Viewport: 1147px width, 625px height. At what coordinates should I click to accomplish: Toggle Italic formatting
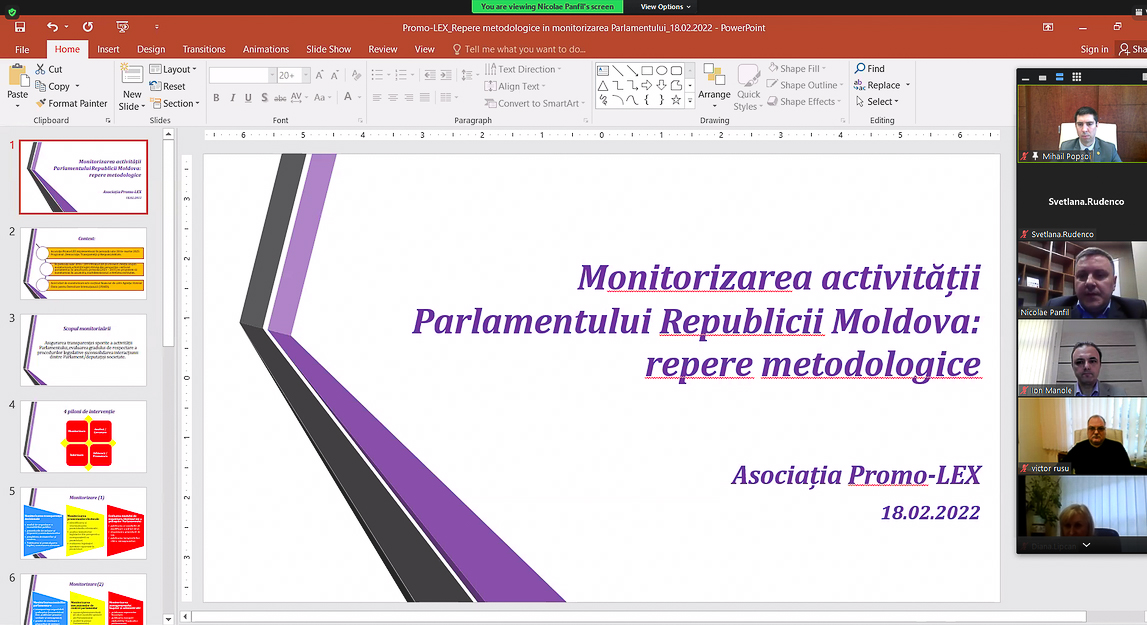(x=232, y=98)
